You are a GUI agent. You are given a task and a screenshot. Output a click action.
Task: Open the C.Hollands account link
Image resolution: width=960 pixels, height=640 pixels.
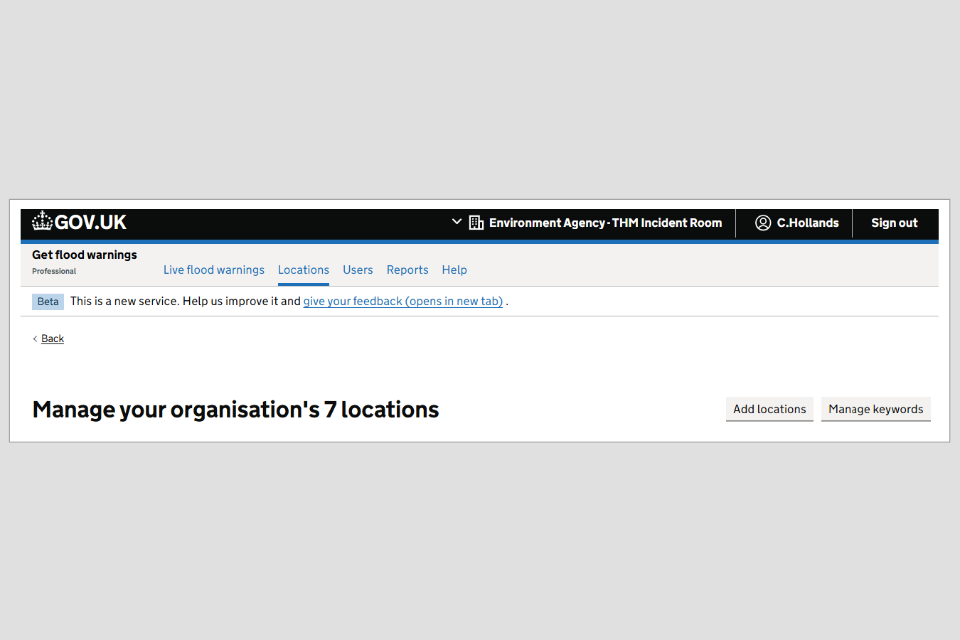point(807,223)
